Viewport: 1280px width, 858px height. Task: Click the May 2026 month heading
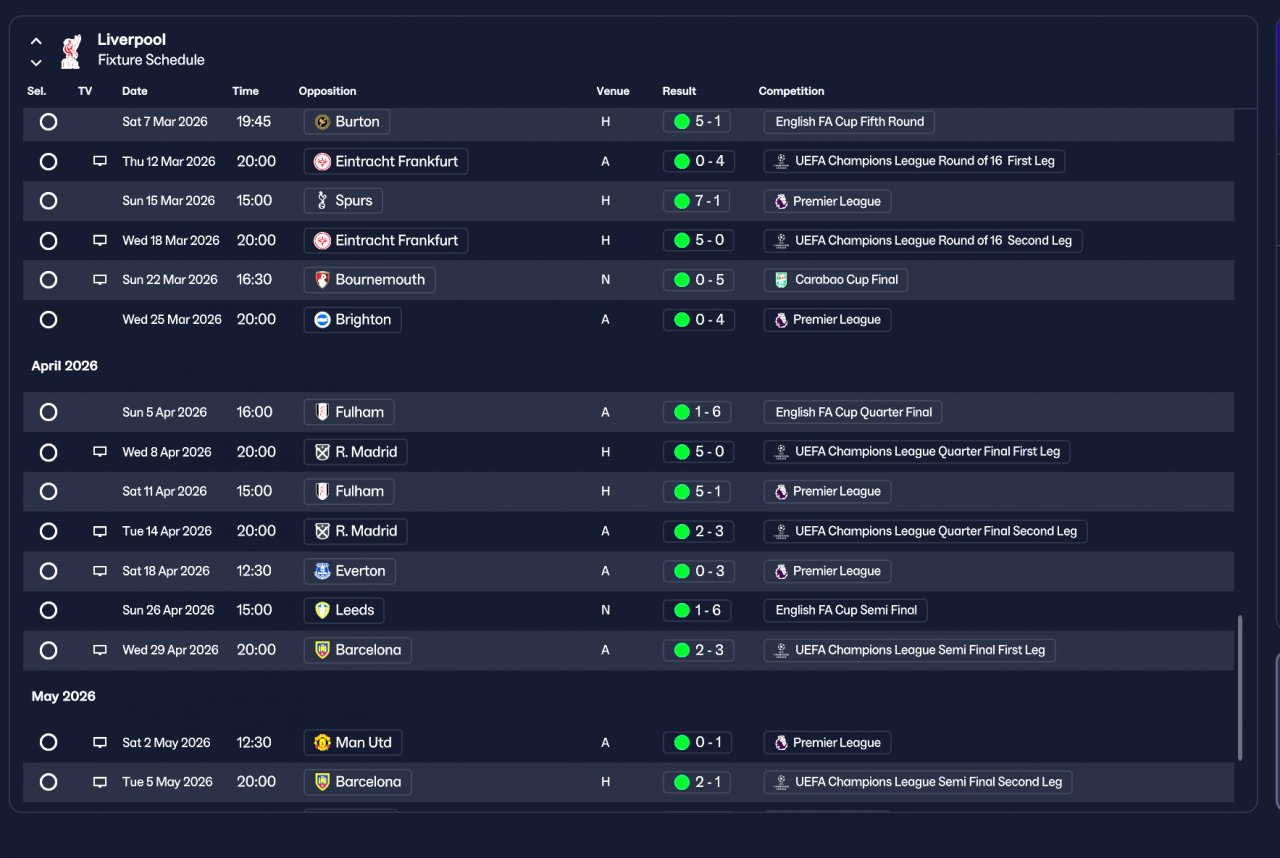63,696
